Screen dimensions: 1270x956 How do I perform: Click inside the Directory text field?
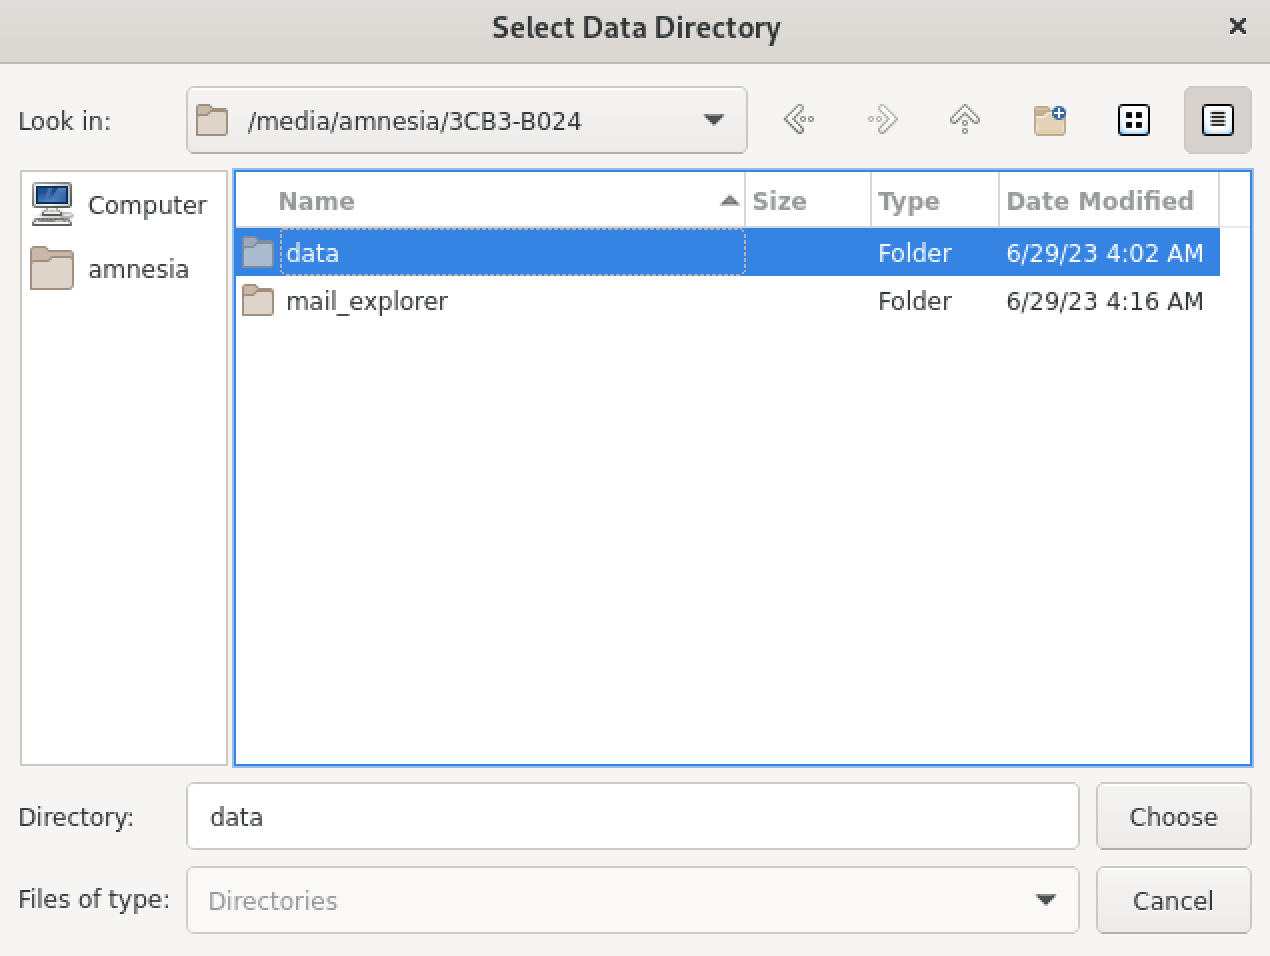click(633, 817)
